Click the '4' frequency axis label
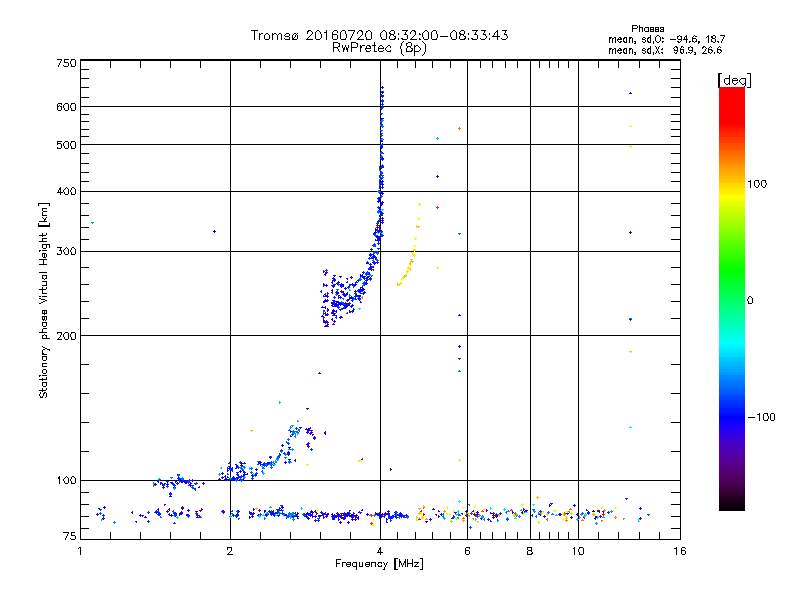 pyautogui.click(x=380, y=551)
